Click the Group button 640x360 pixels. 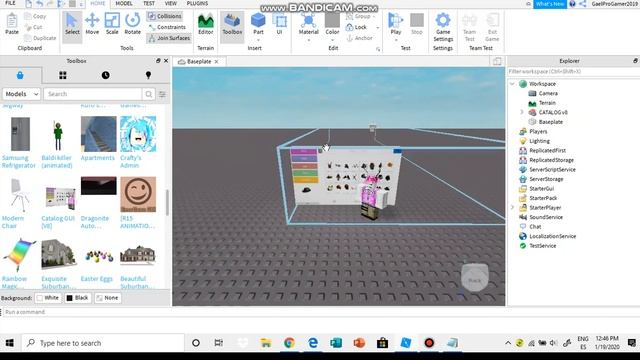[358, 16]
